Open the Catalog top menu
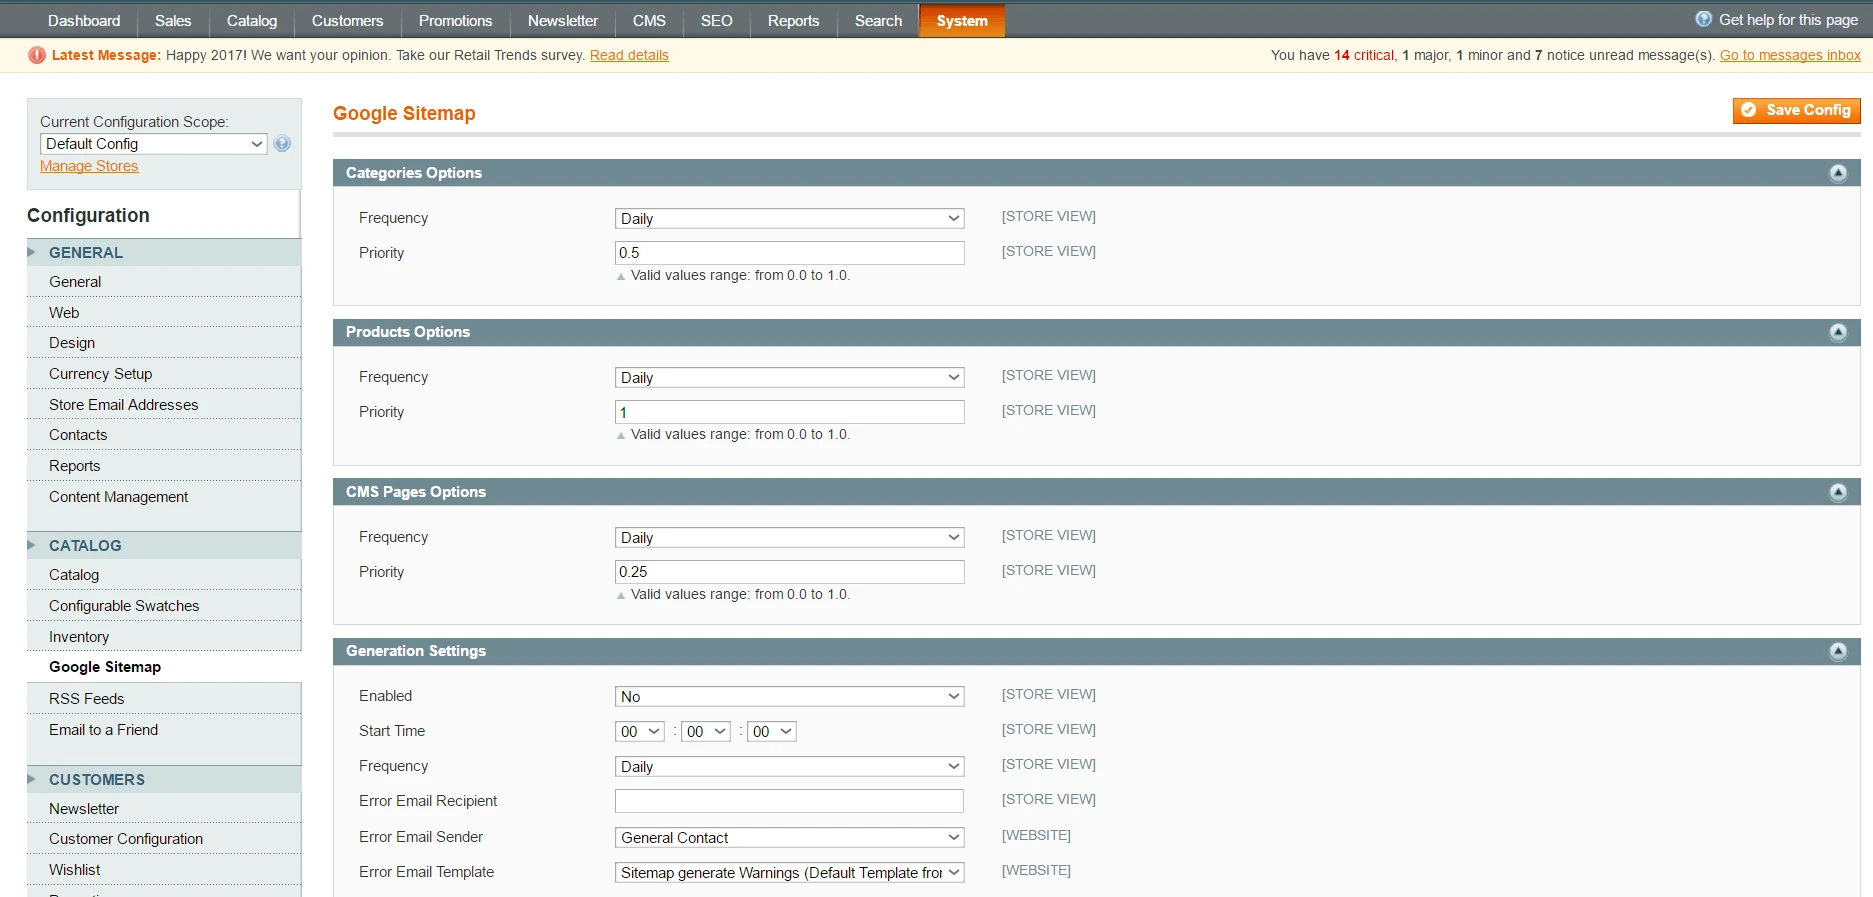Screen dimensions: 1873x897 [x=252, y=21]
